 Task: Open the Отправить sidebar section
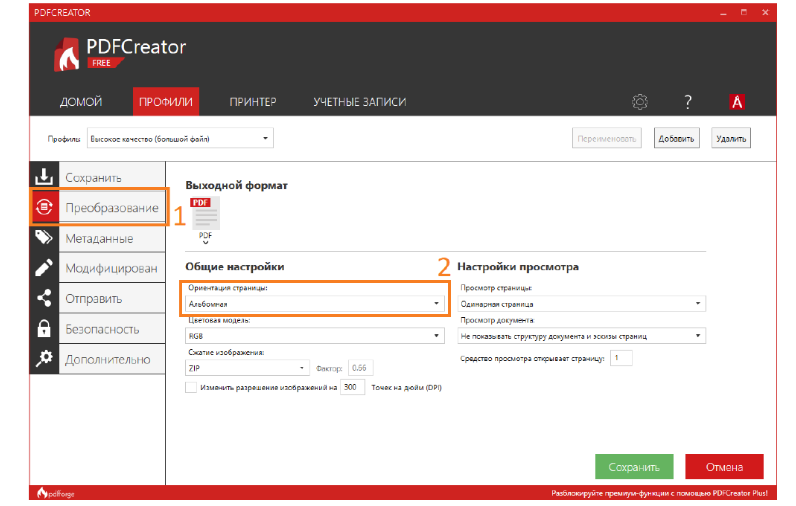112,298
